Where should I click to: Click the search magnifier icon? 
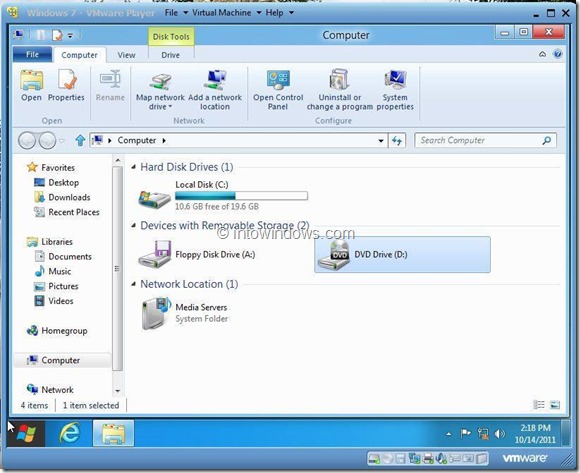547,141
